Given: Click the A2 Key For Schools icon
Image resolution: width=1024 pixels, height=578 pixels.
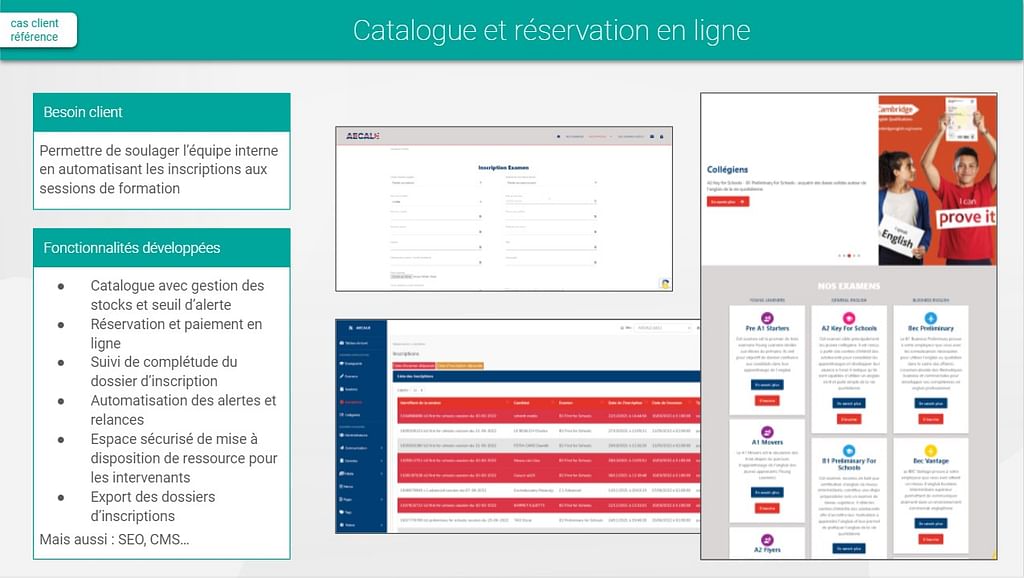Looking at the screenshot, I should point(848,317).
